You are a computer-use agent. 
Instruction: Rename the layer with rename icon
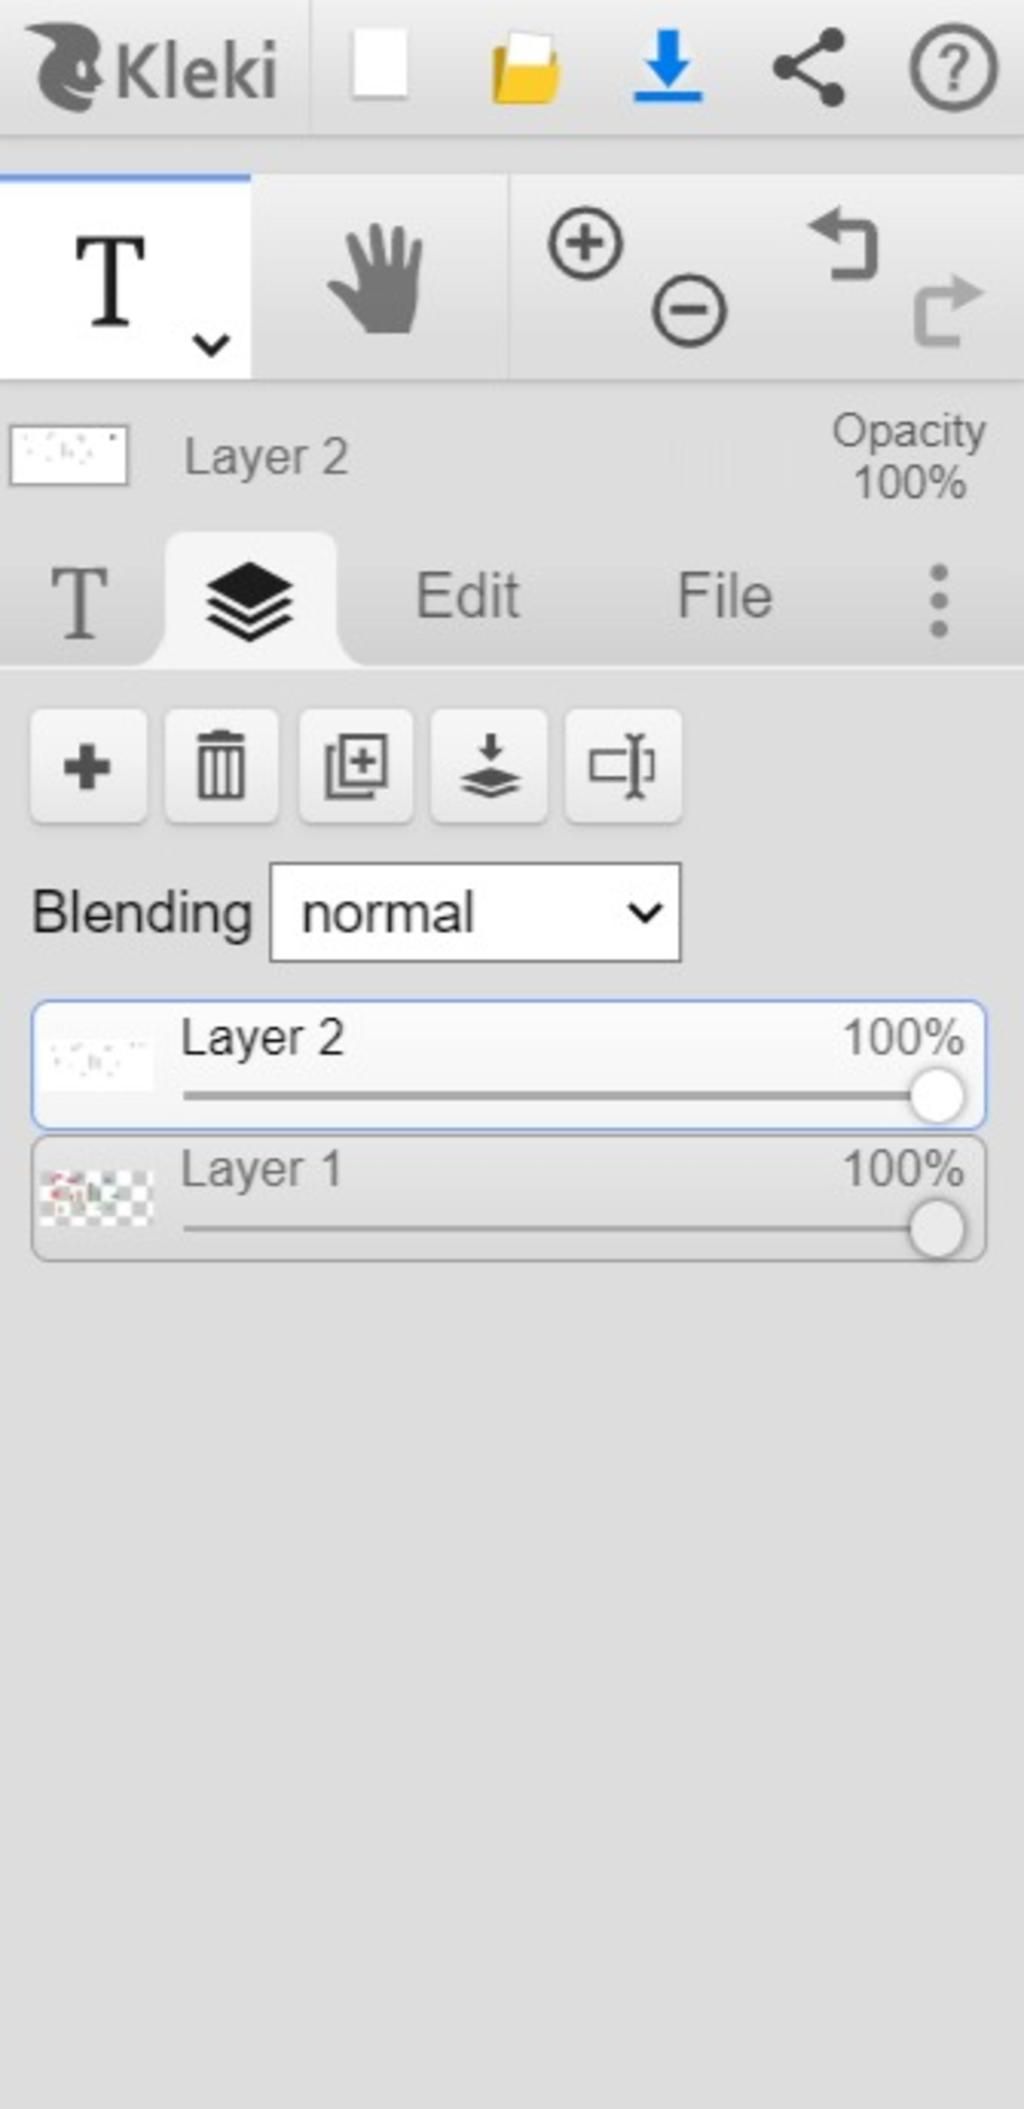pyautogui.click(x=623, y=767)
